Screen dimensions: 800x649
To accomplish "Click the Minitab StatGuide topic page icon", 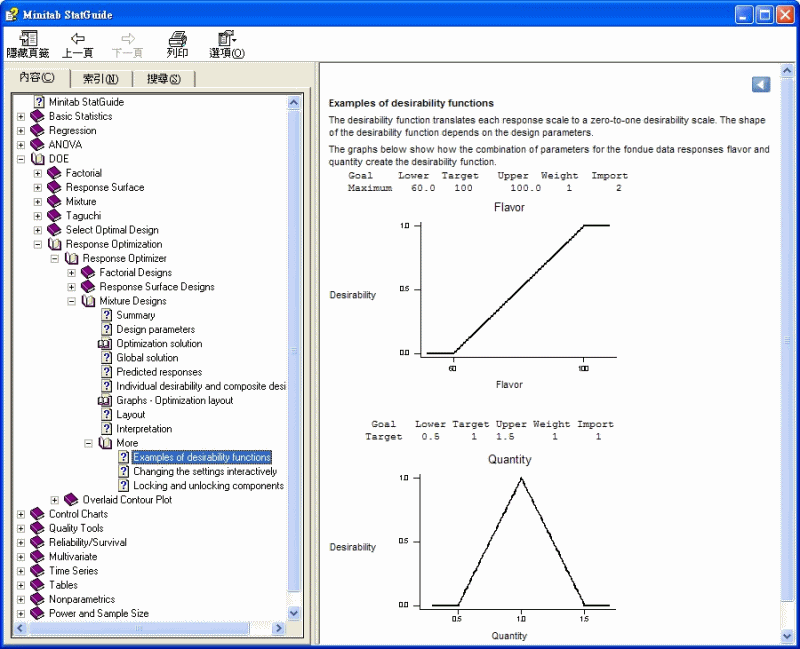I will click(39, 102).
